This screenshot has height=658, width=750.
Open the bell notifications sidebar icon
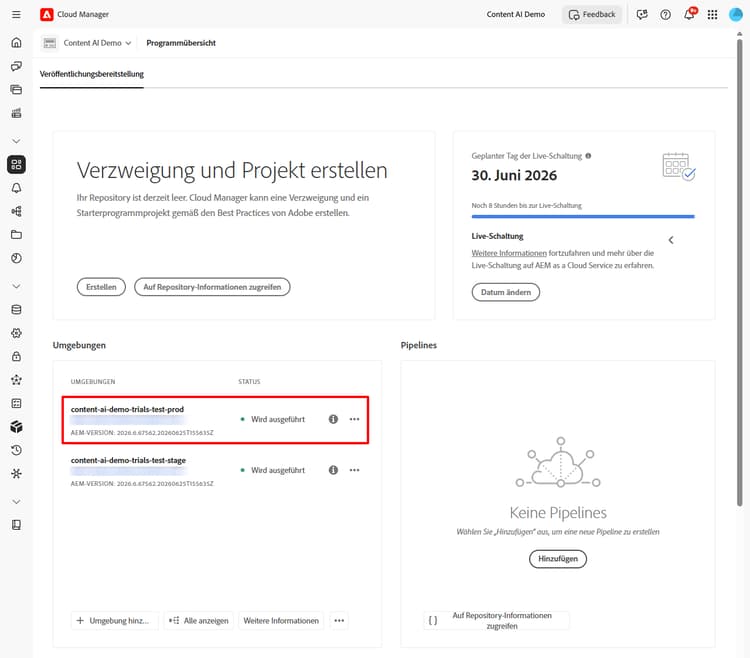coord(16,188)
